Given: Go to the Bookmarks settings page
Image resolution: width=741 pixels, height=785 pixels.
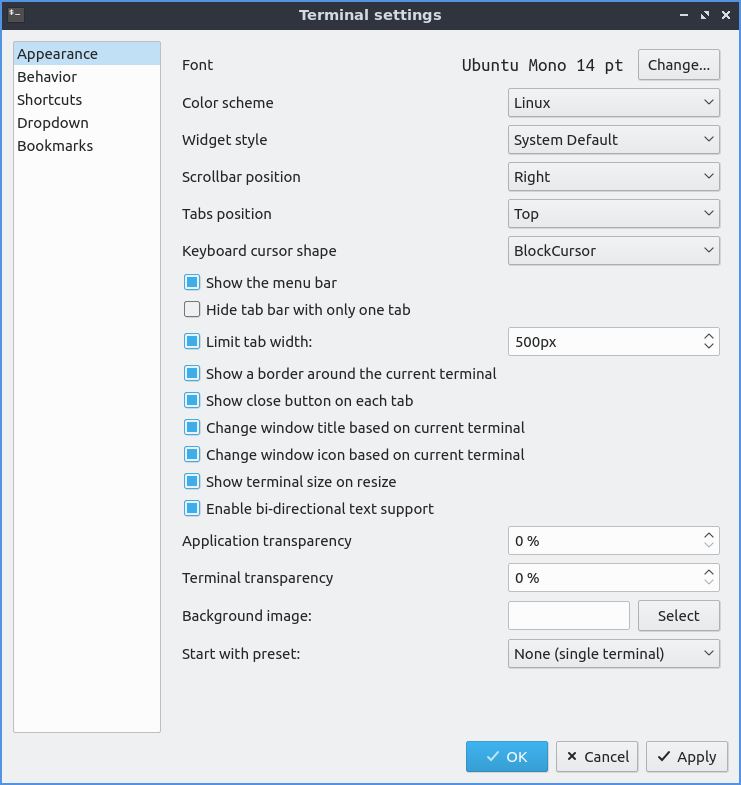Looking at the screenshot, I should pos(55,146).
